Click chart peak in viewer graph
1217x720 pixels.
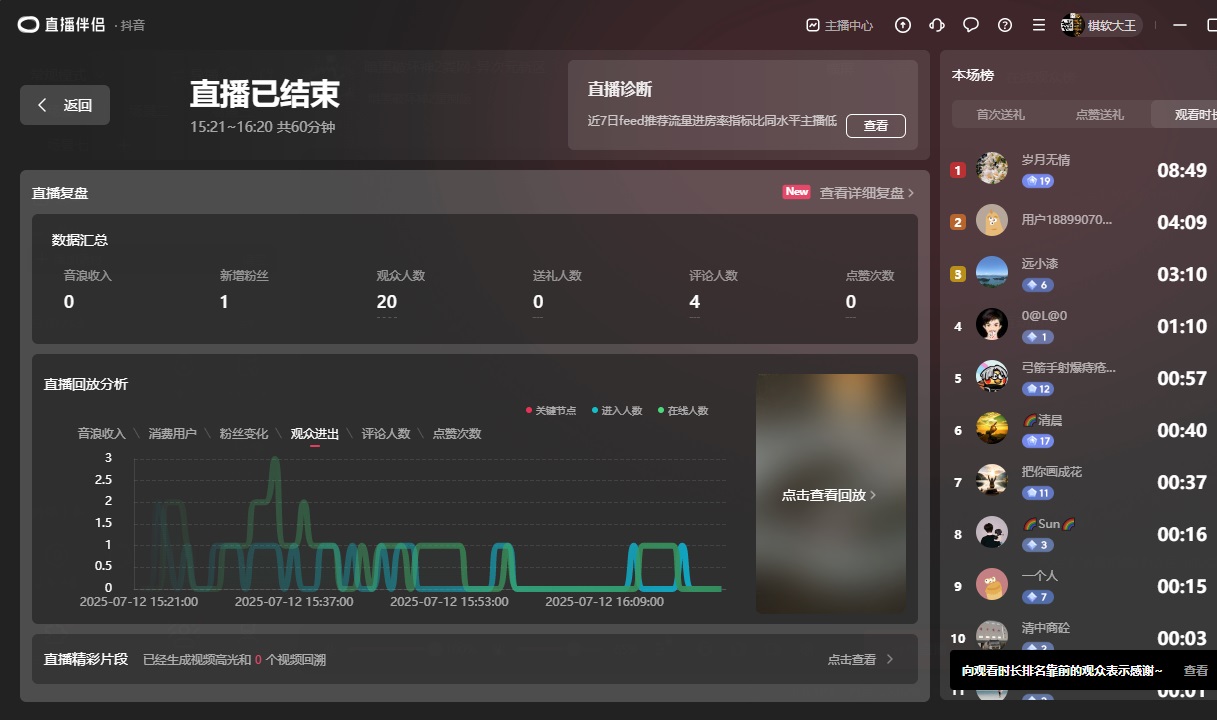(x=276, y=461)
